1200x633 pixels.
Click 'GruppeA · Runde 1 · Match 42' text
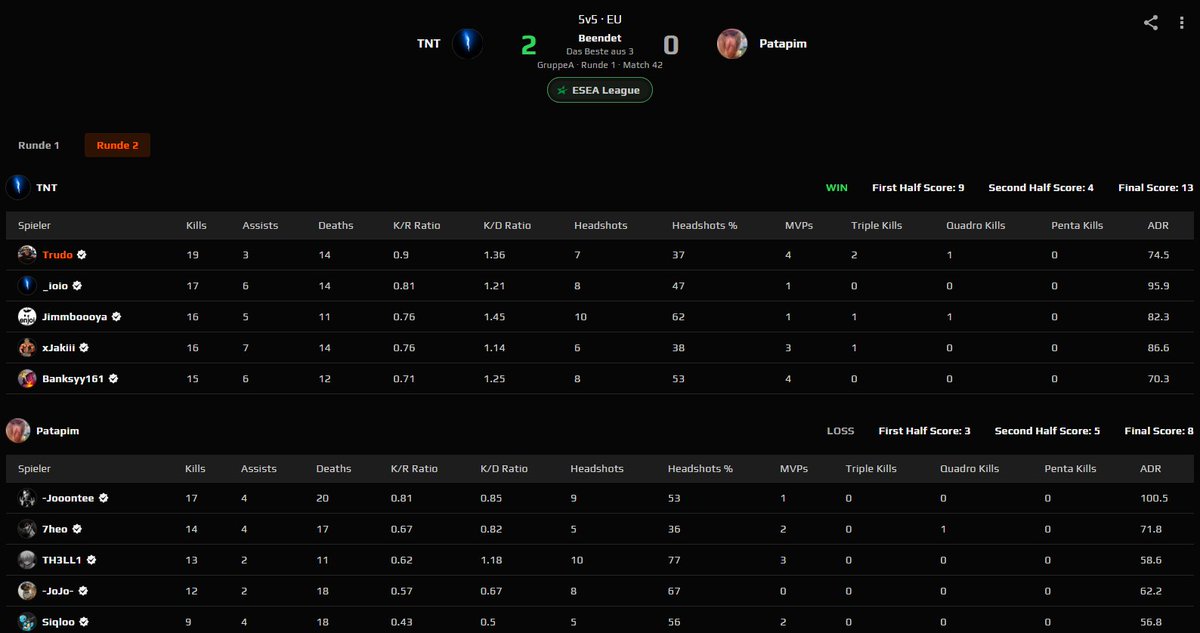(x=600, y=64)
